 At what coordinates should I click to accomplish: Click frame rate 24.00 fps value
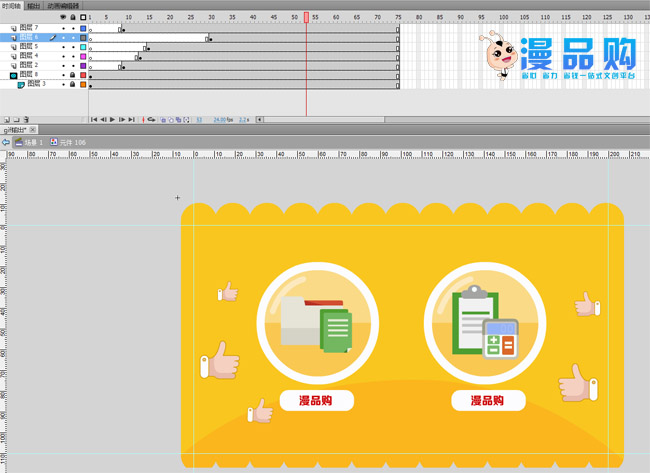coord(223,120)
